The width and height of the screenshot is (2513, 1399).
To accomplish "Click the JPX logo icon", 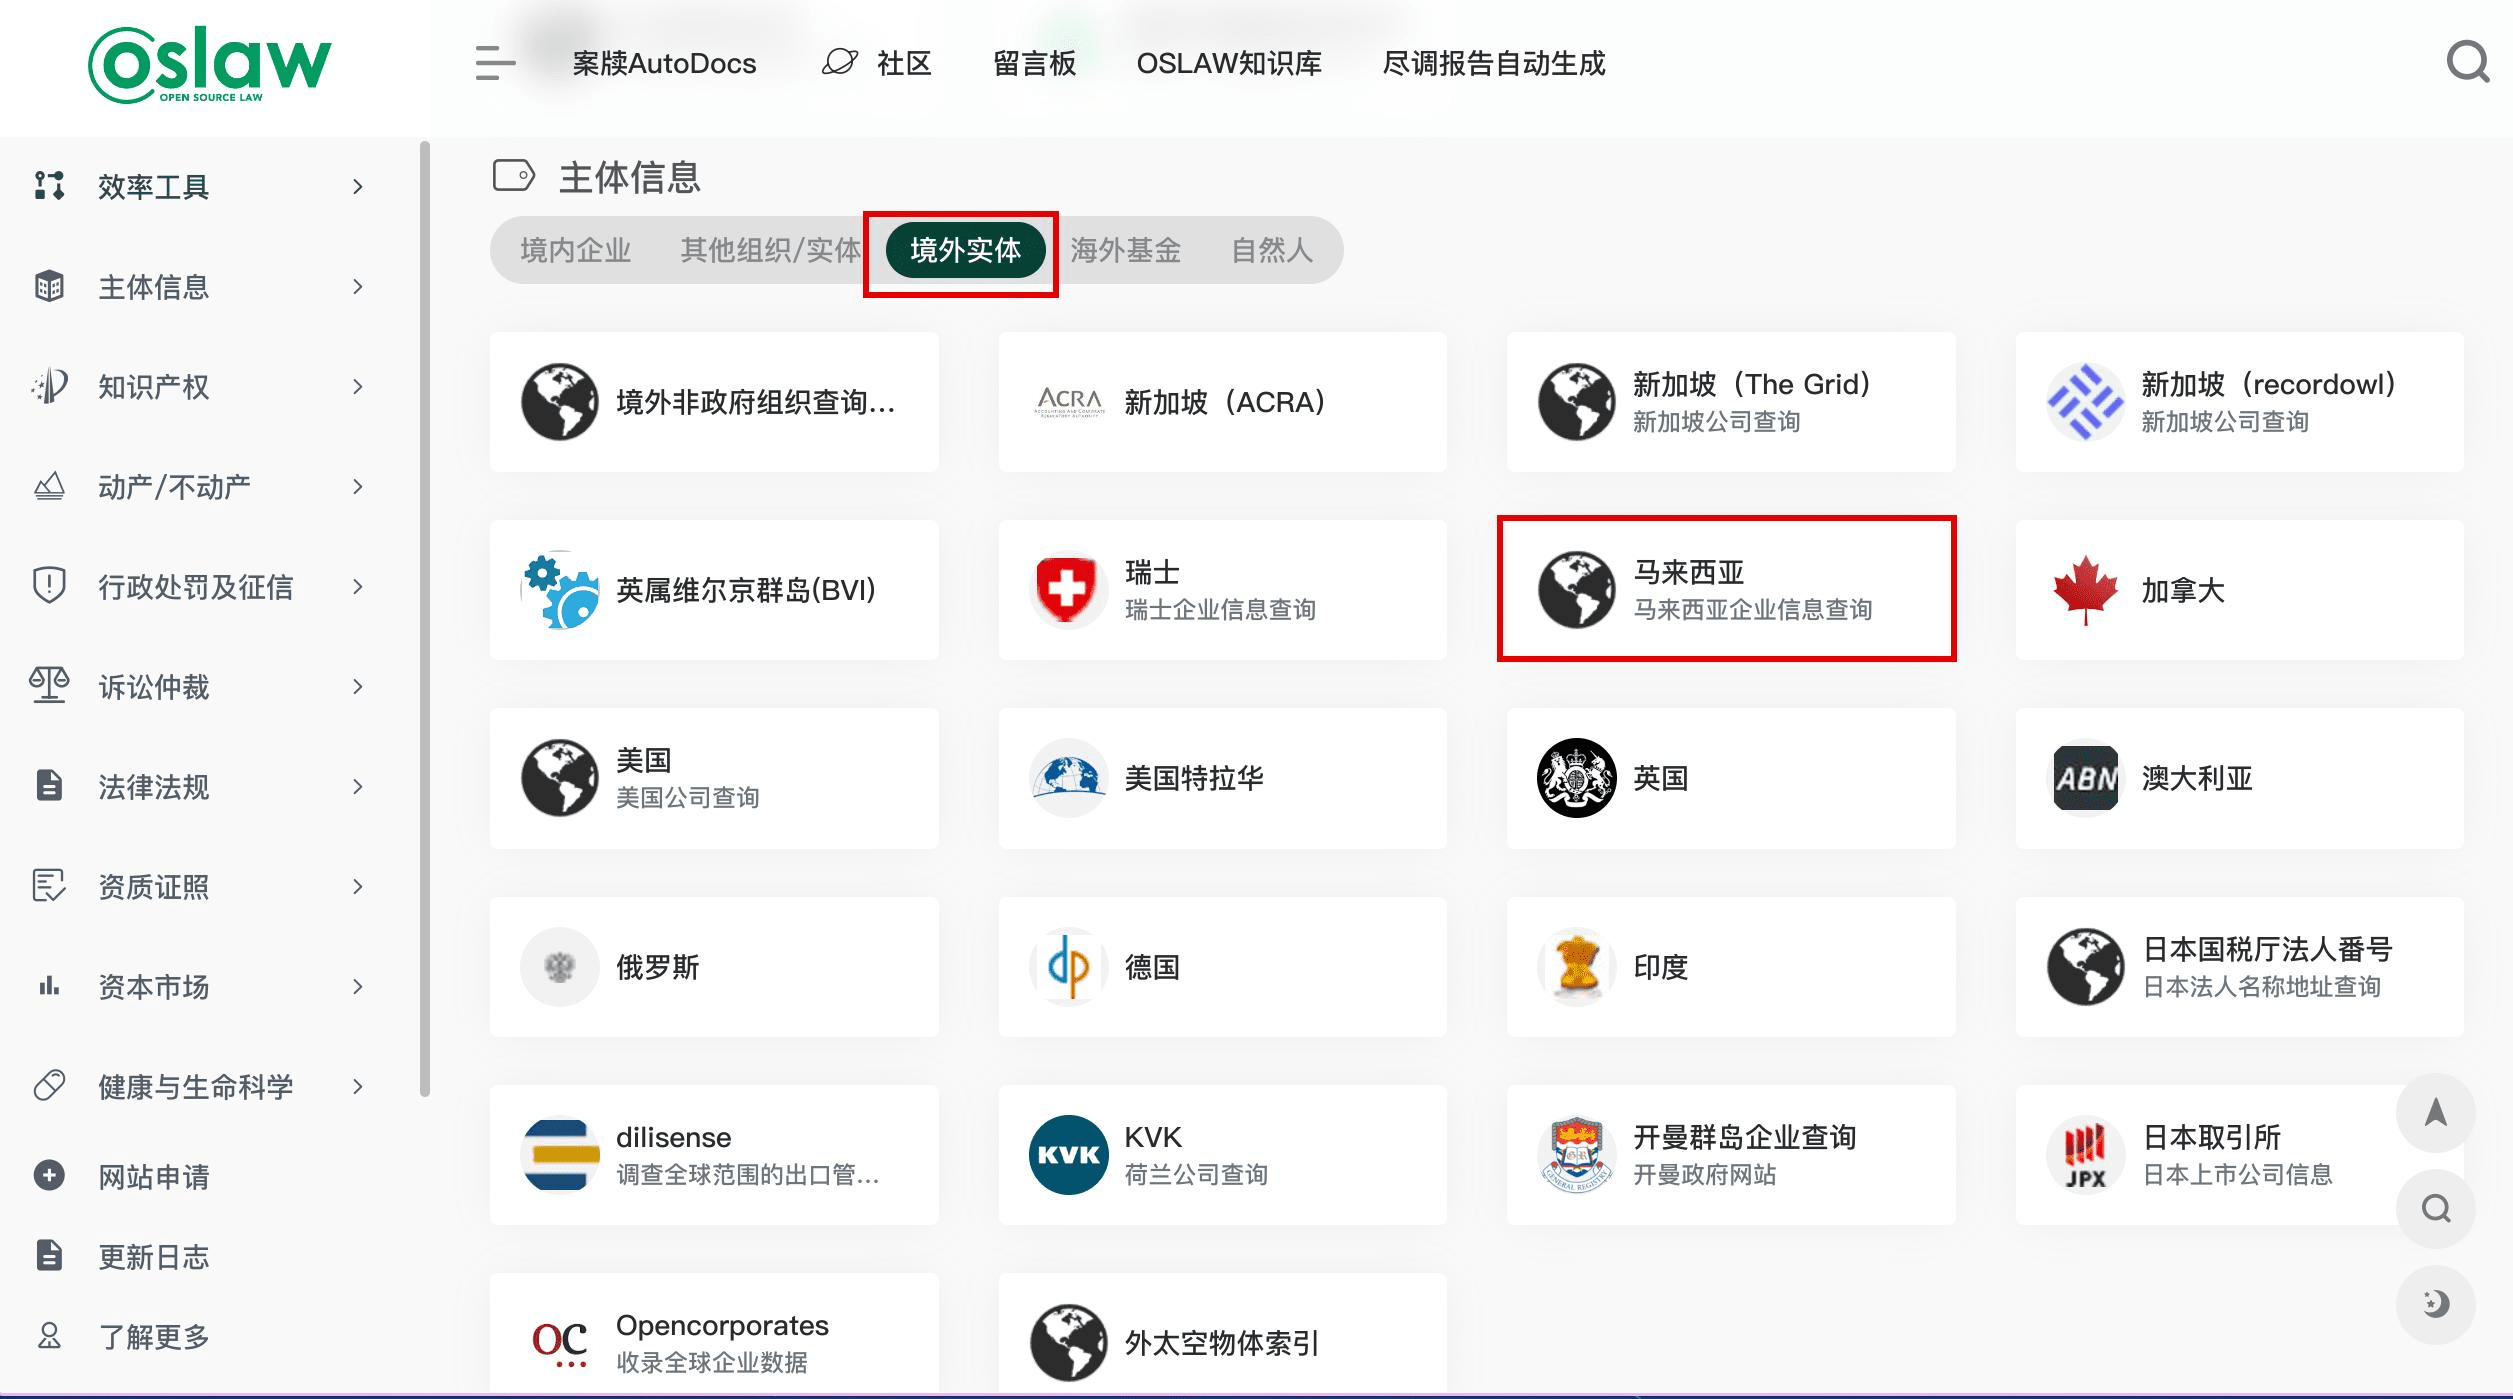I will tap(2085, 1155).
